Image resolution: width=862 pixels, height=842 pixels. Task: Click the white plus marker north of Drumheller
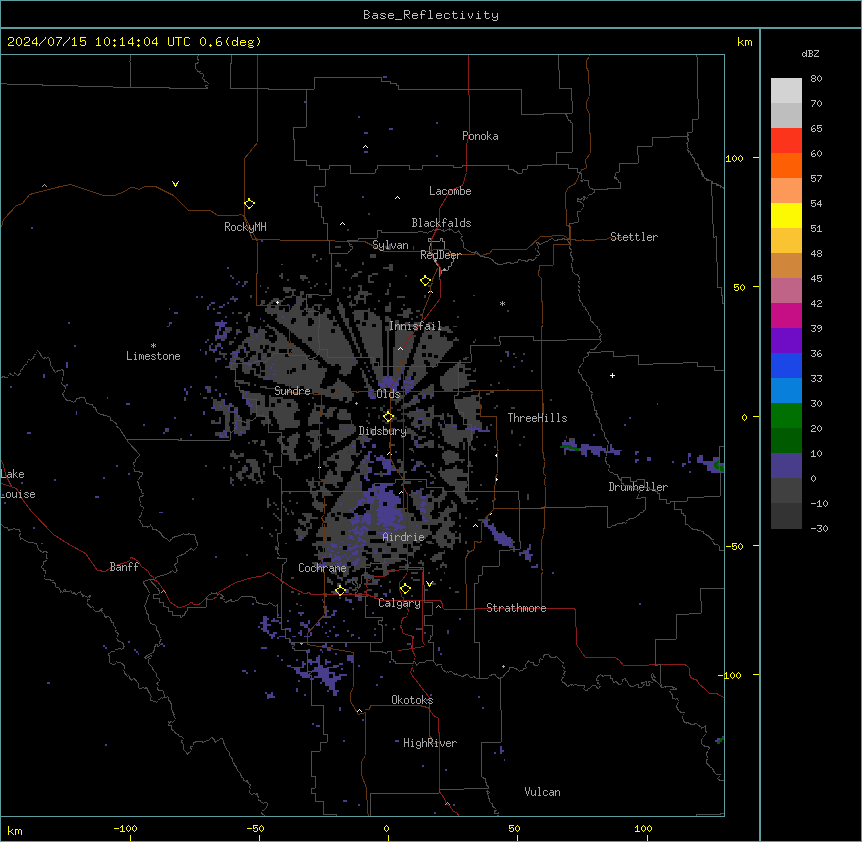coord(612,375)
